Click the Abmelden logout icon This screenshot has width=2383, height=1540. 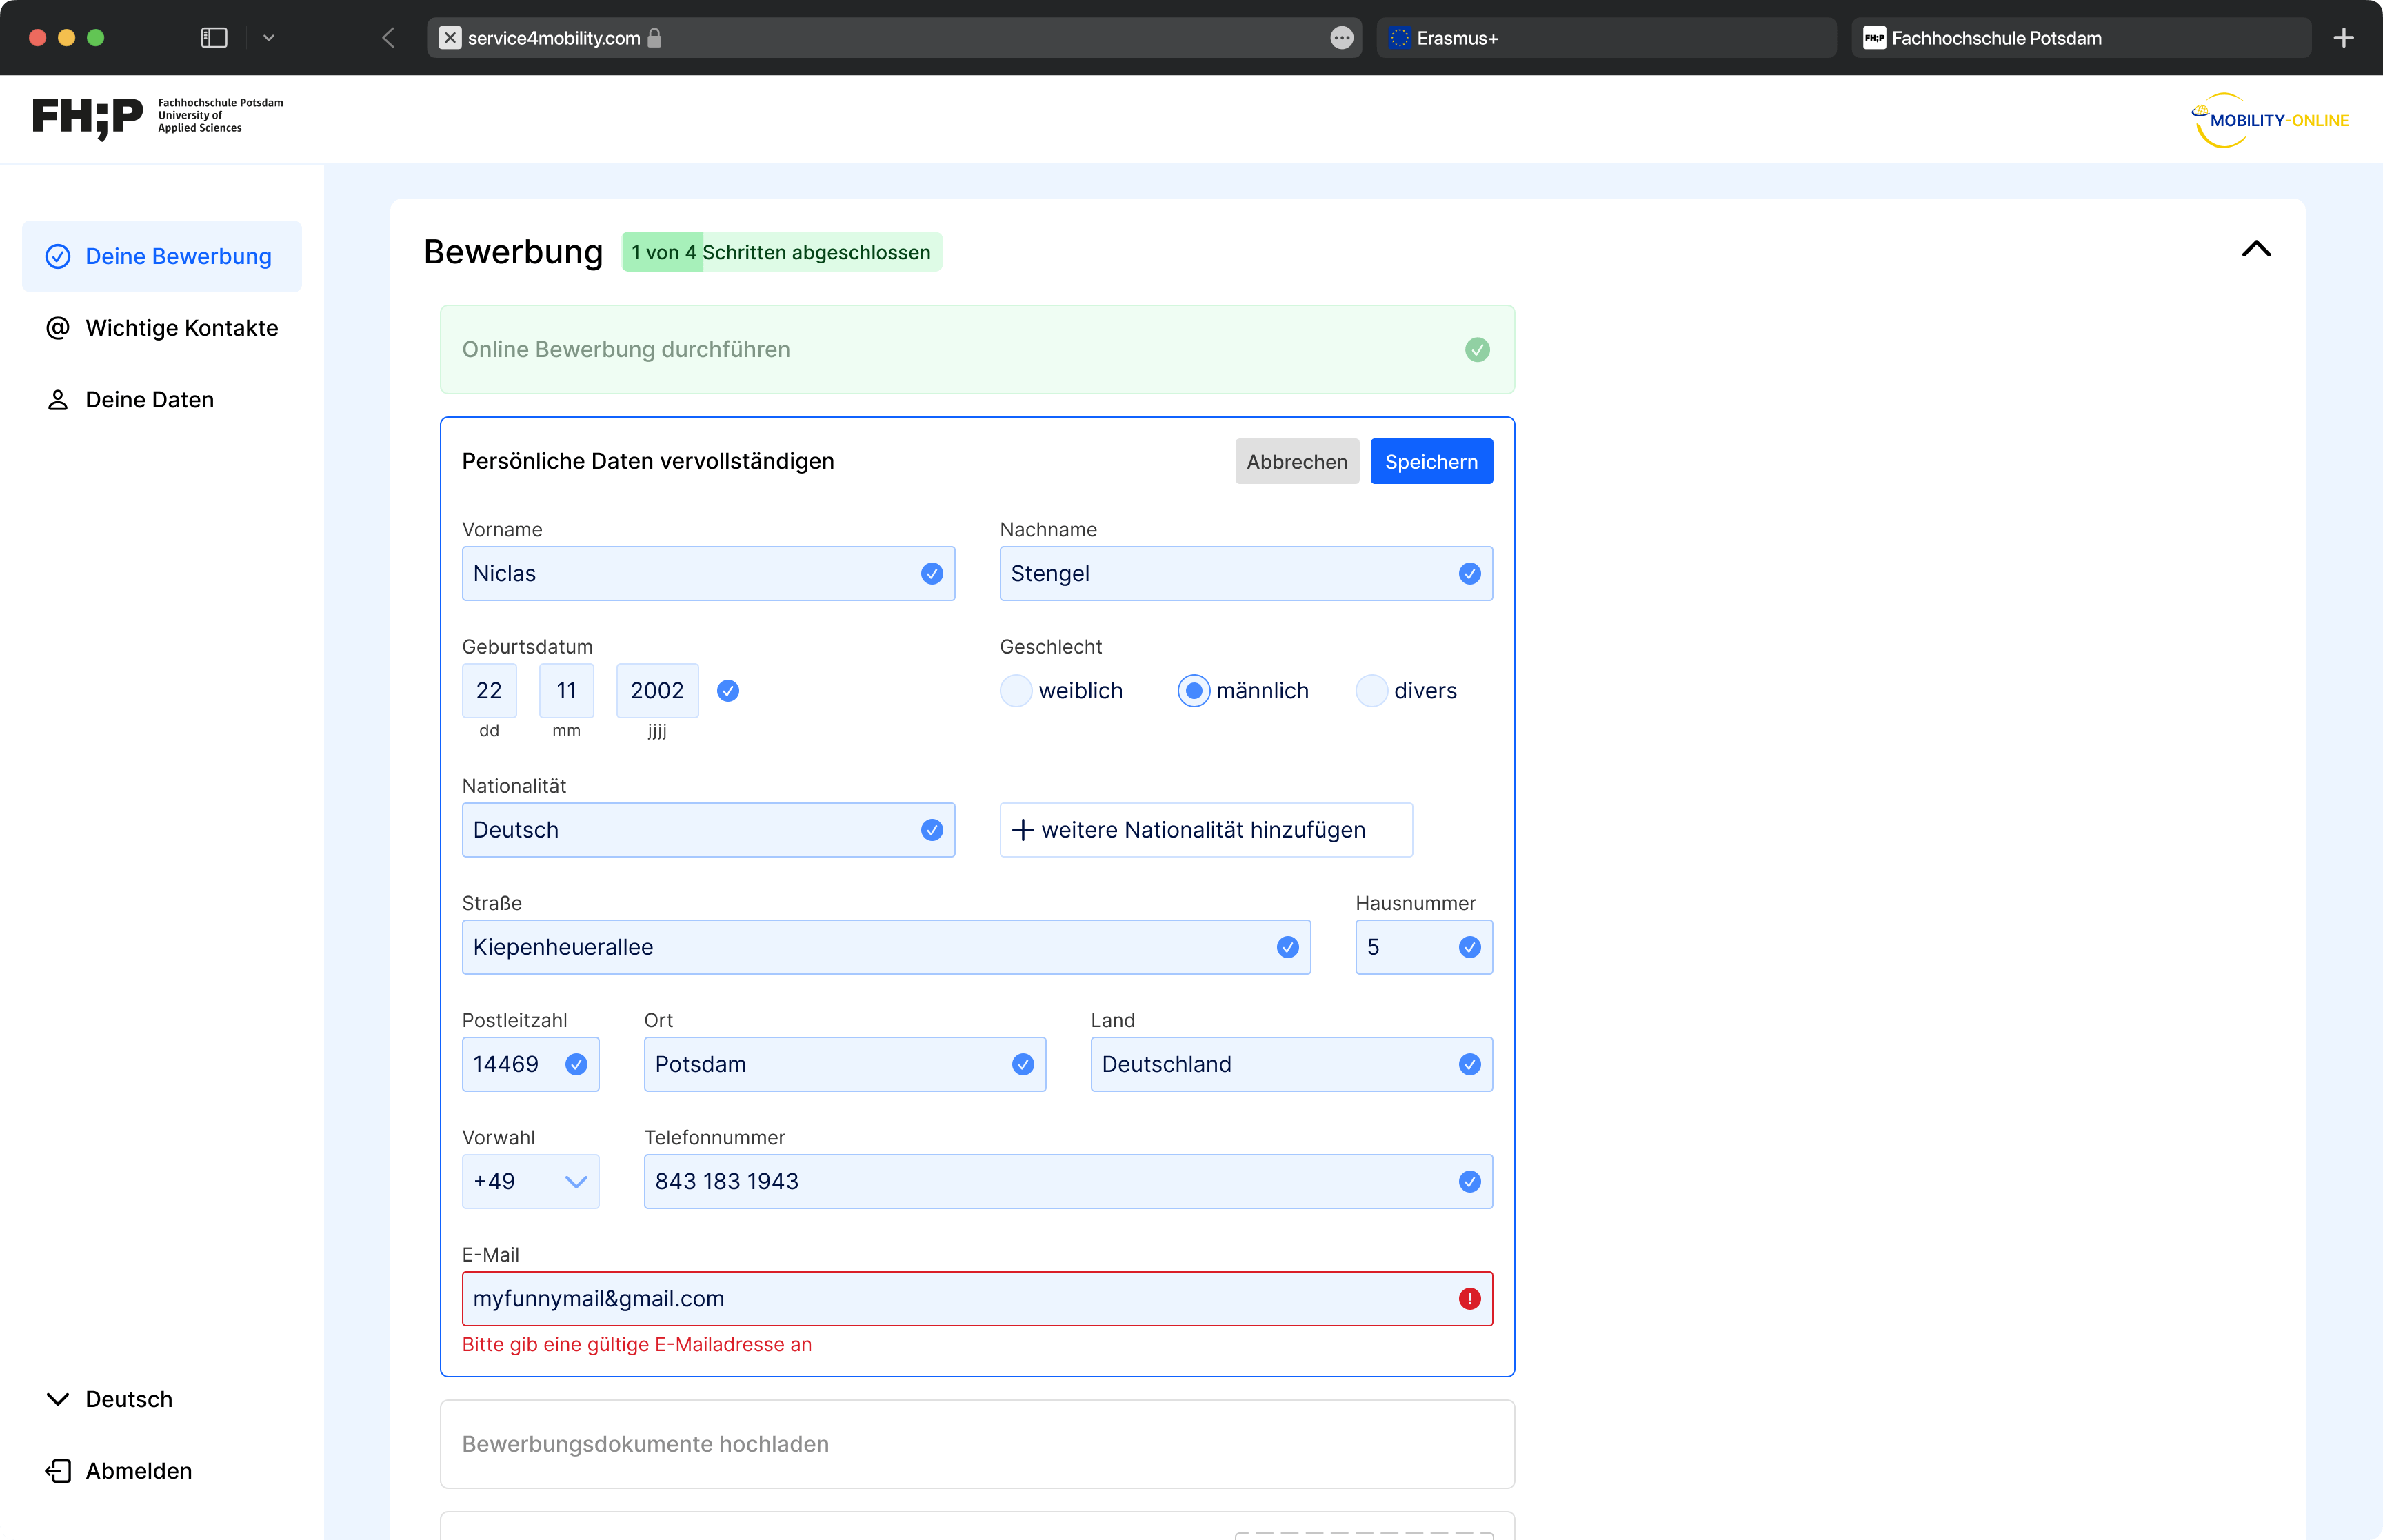(58, 1470)
